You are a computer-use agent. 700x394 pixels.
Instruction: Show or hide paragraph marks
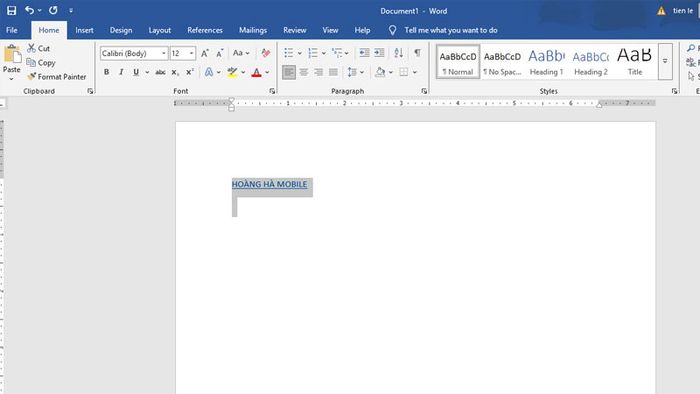click(417, 53)
